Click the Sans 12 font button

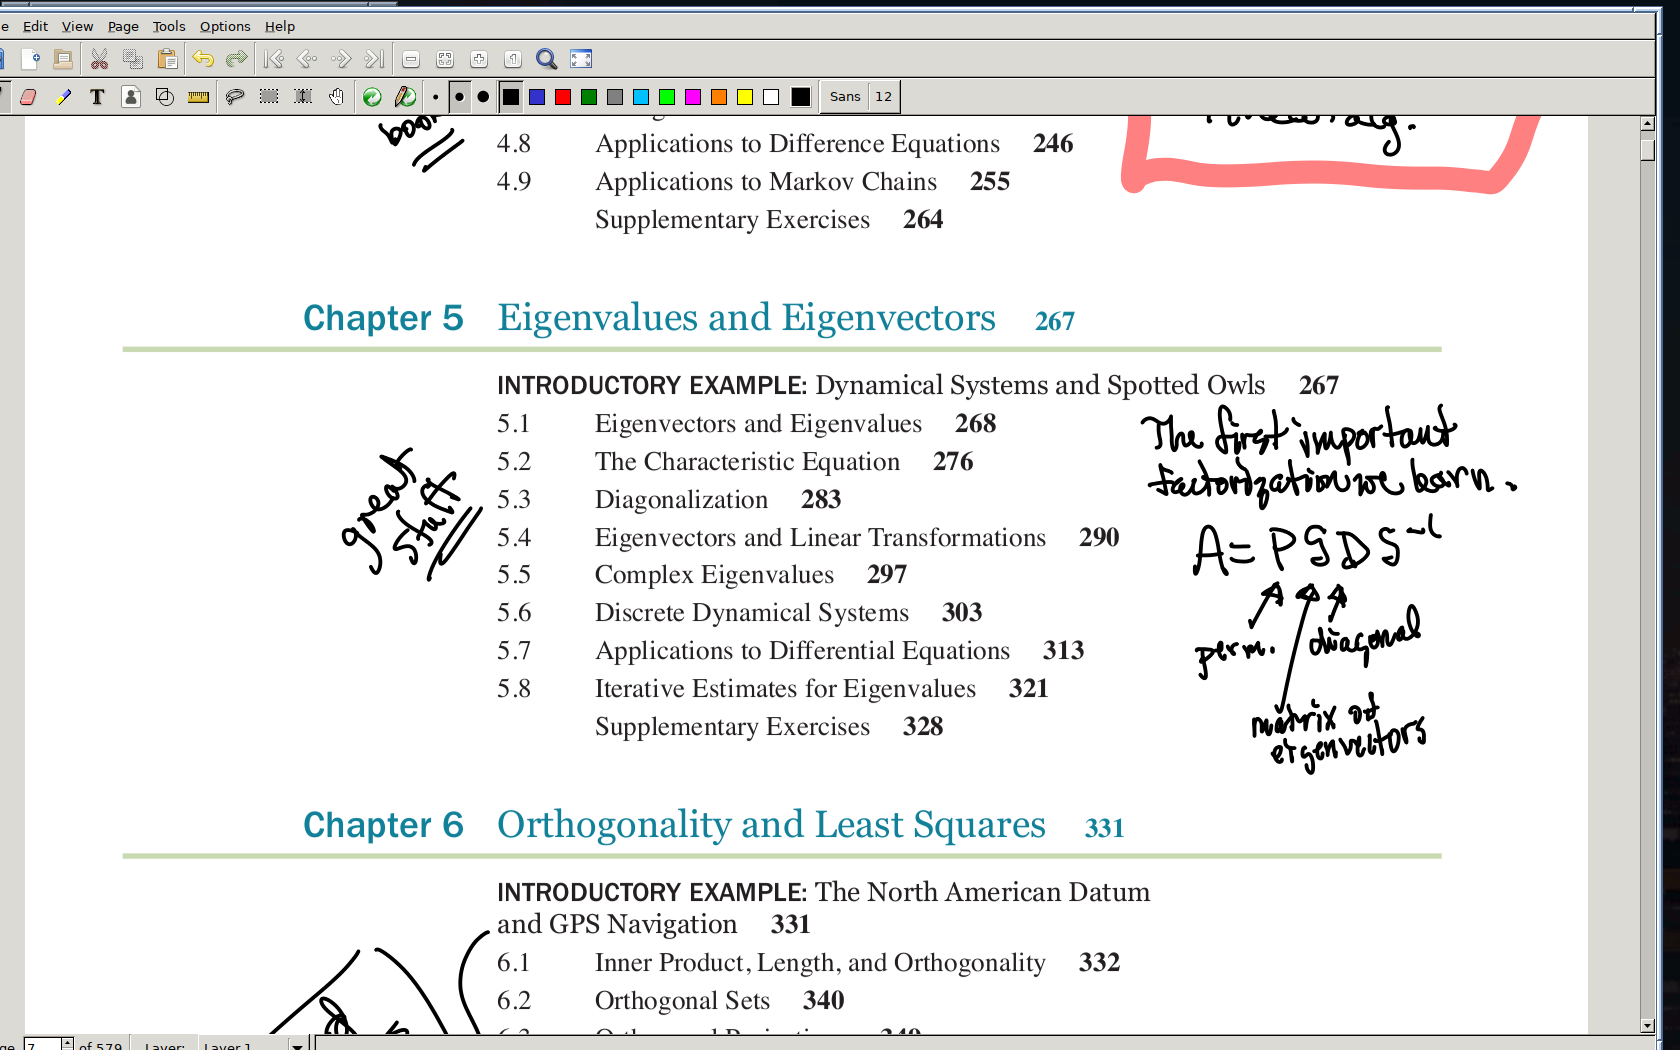(860, 97)
